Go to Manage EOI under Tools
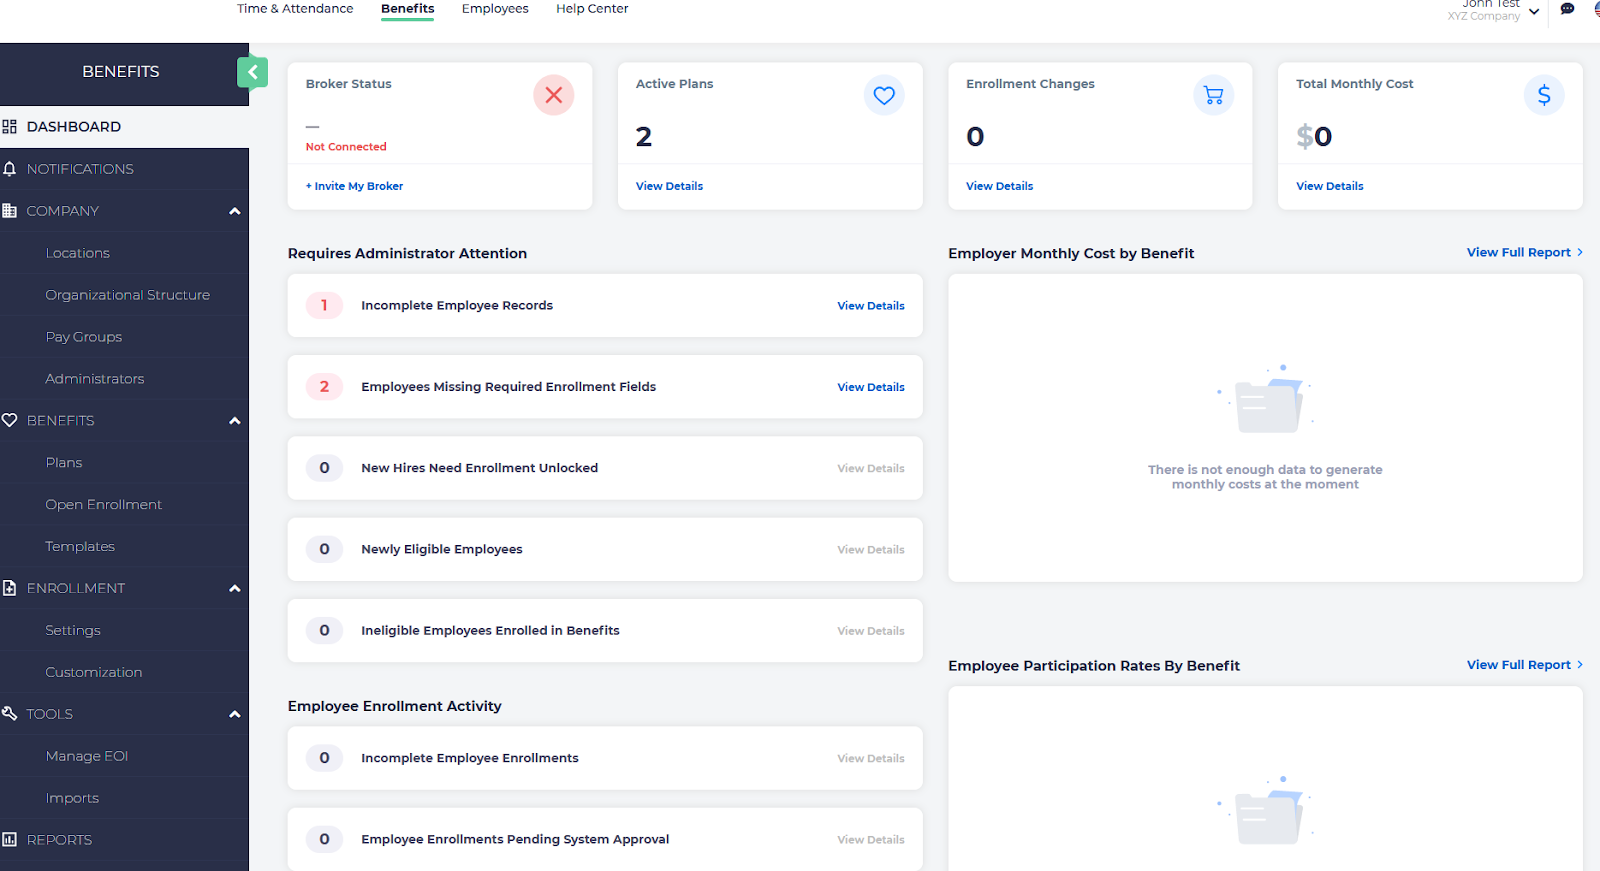 click(87, 756)
